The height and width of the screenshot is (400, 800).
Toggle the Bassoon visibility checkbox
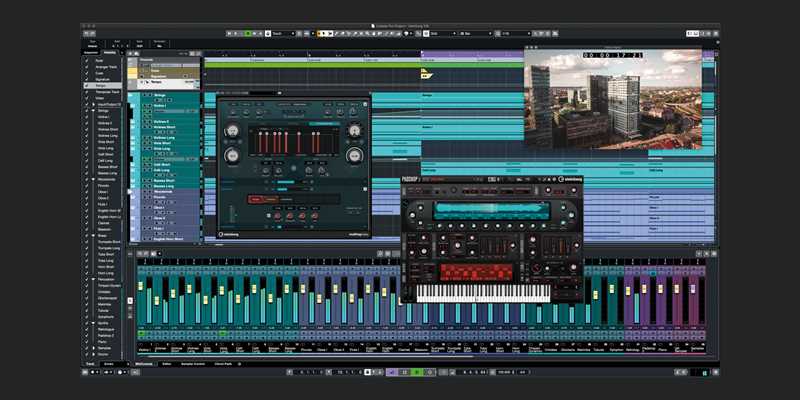coord(86,229)
